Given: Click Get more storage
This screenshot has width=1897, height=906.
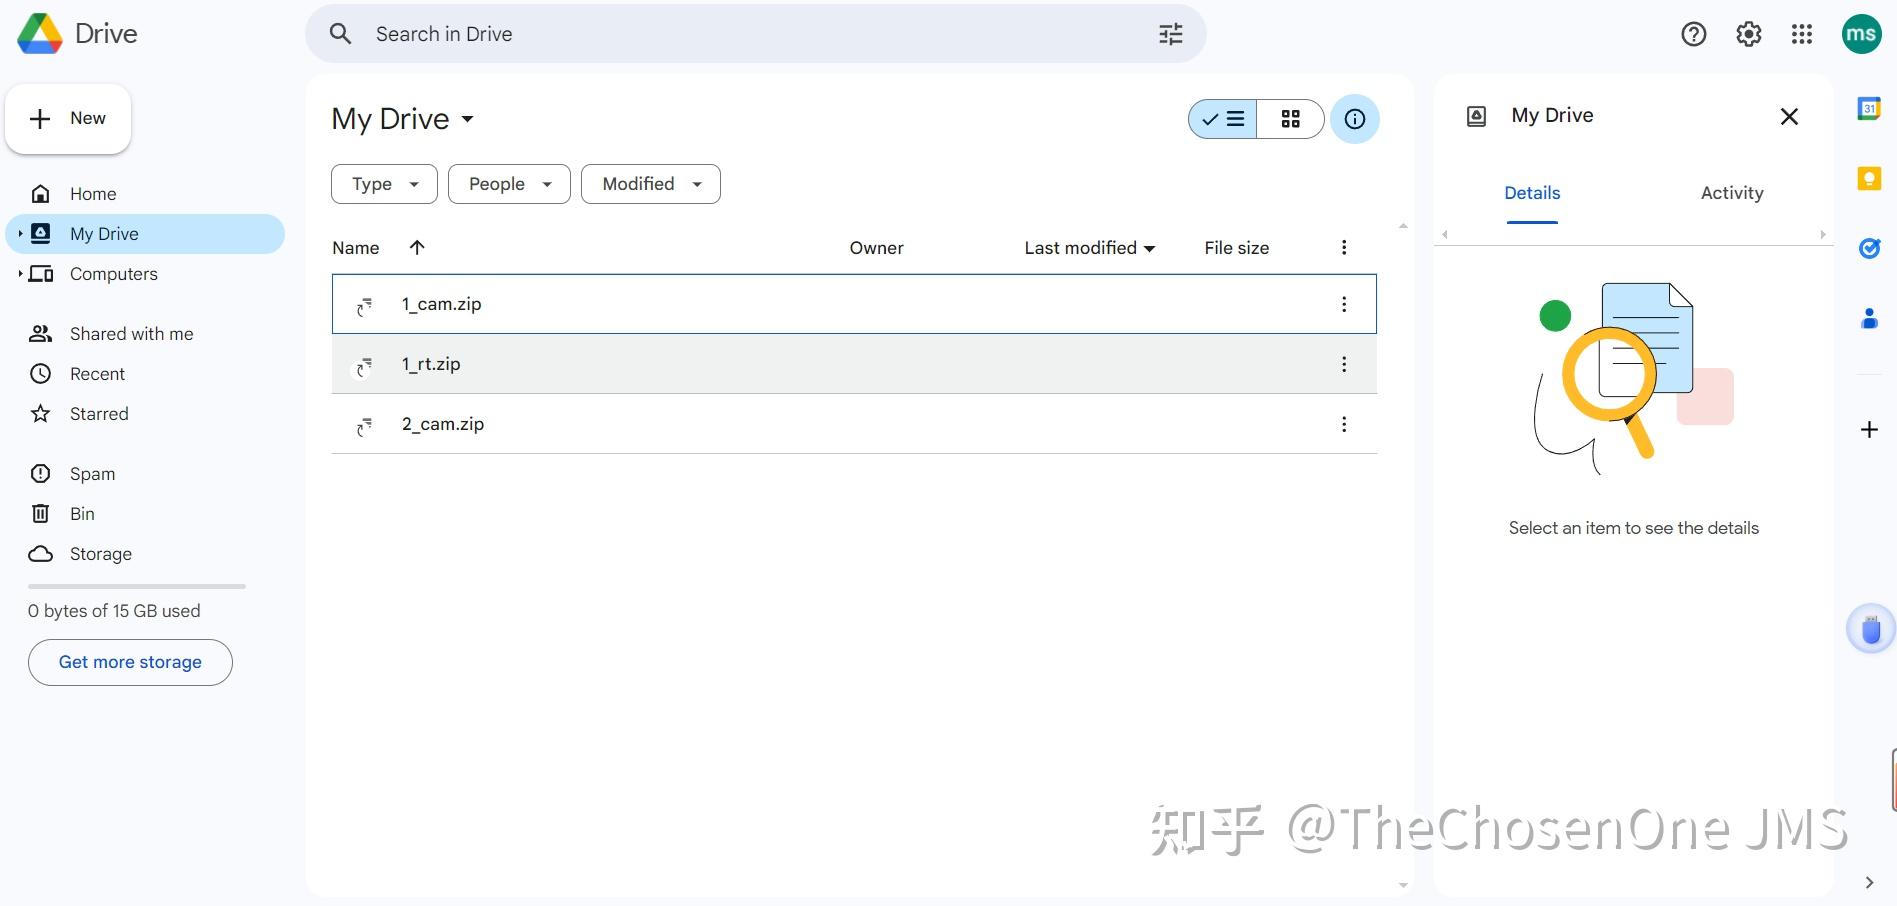Looking at the screenshot, I should click(x=130, y=662).
